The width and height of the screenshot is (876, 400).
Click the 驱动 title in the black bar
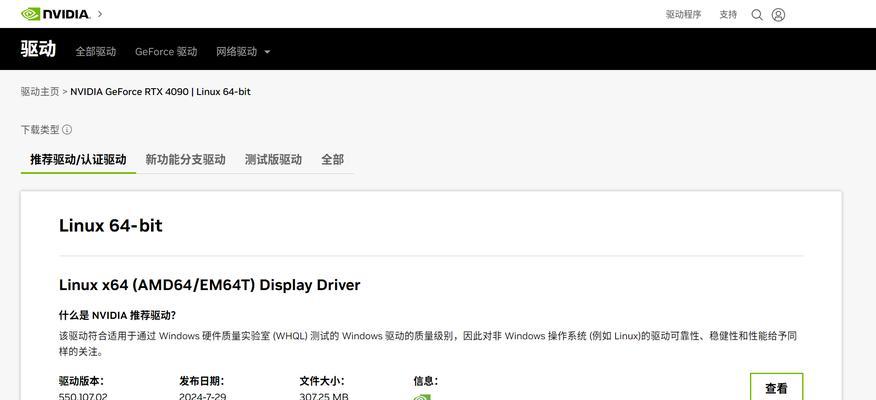coord(39,49)
